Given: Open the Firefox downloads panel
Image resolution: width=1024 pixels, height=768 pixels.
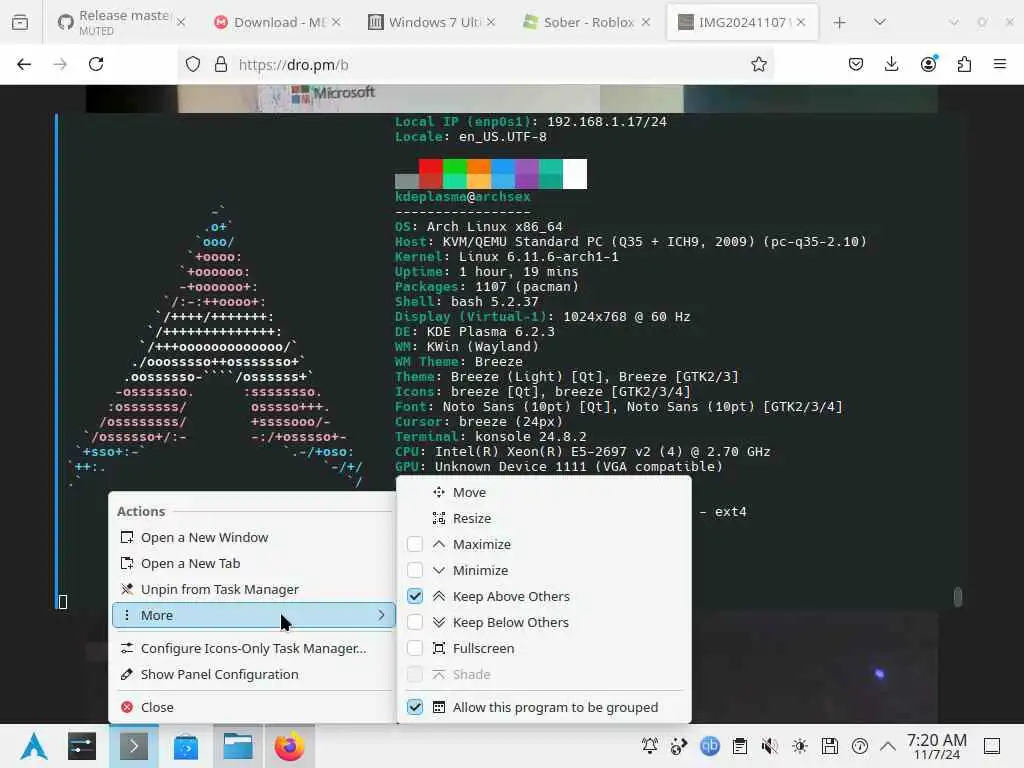Looking at the screenshot, I should (x=891, y=64).
